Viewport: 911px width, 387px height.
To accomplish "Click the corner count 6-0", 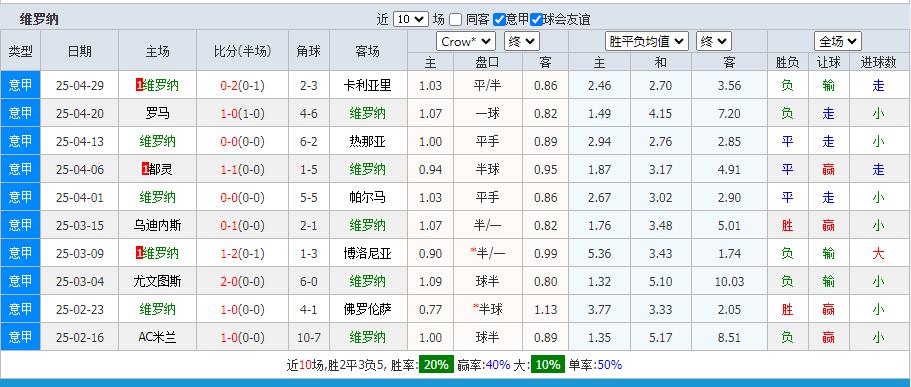I will 309,281.
